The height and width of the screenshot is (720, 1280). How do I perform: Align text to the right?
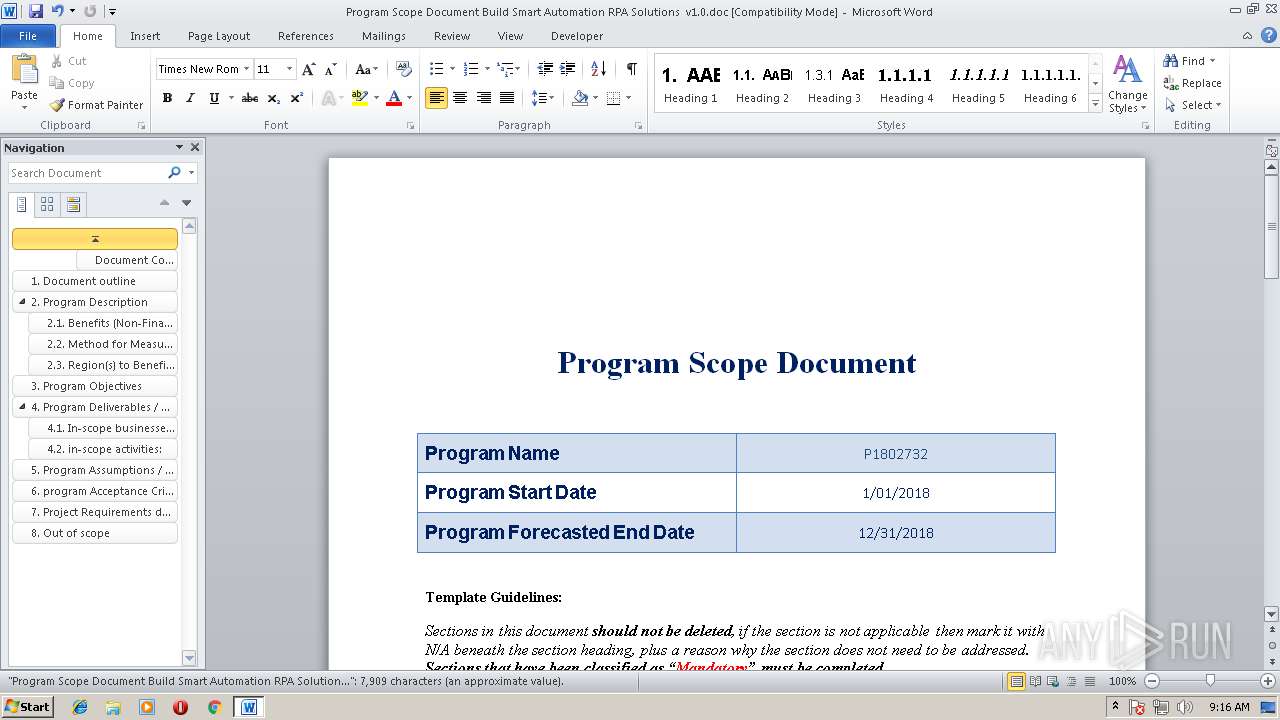(x=484, y=98)
